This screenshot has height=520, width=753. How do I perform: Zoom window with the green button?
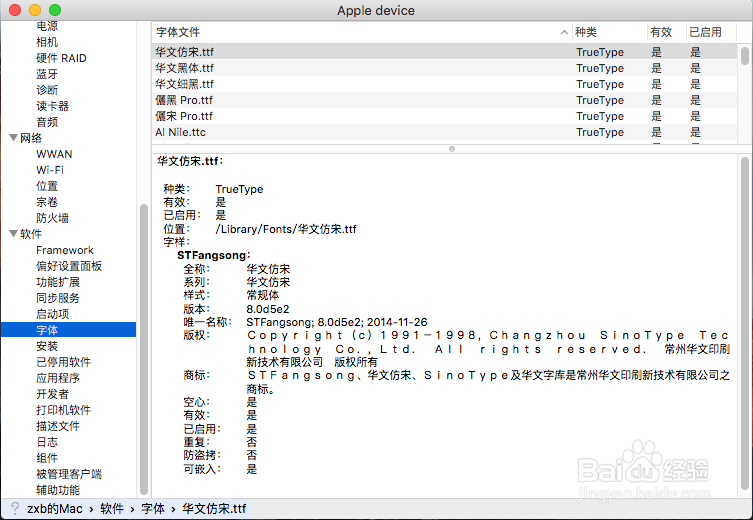click(x=55, y=10)
